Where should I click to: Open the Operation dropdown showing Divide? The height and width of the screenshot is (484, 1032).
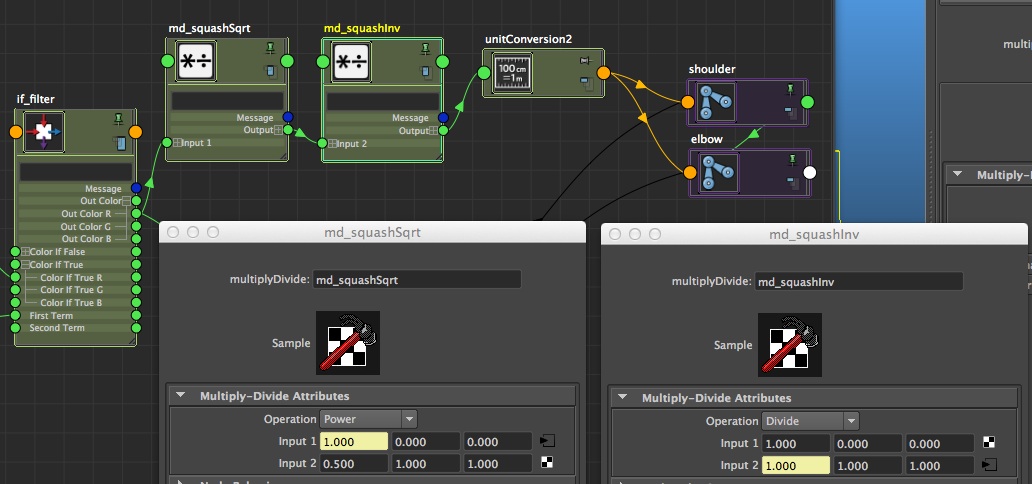coord(810,421)
